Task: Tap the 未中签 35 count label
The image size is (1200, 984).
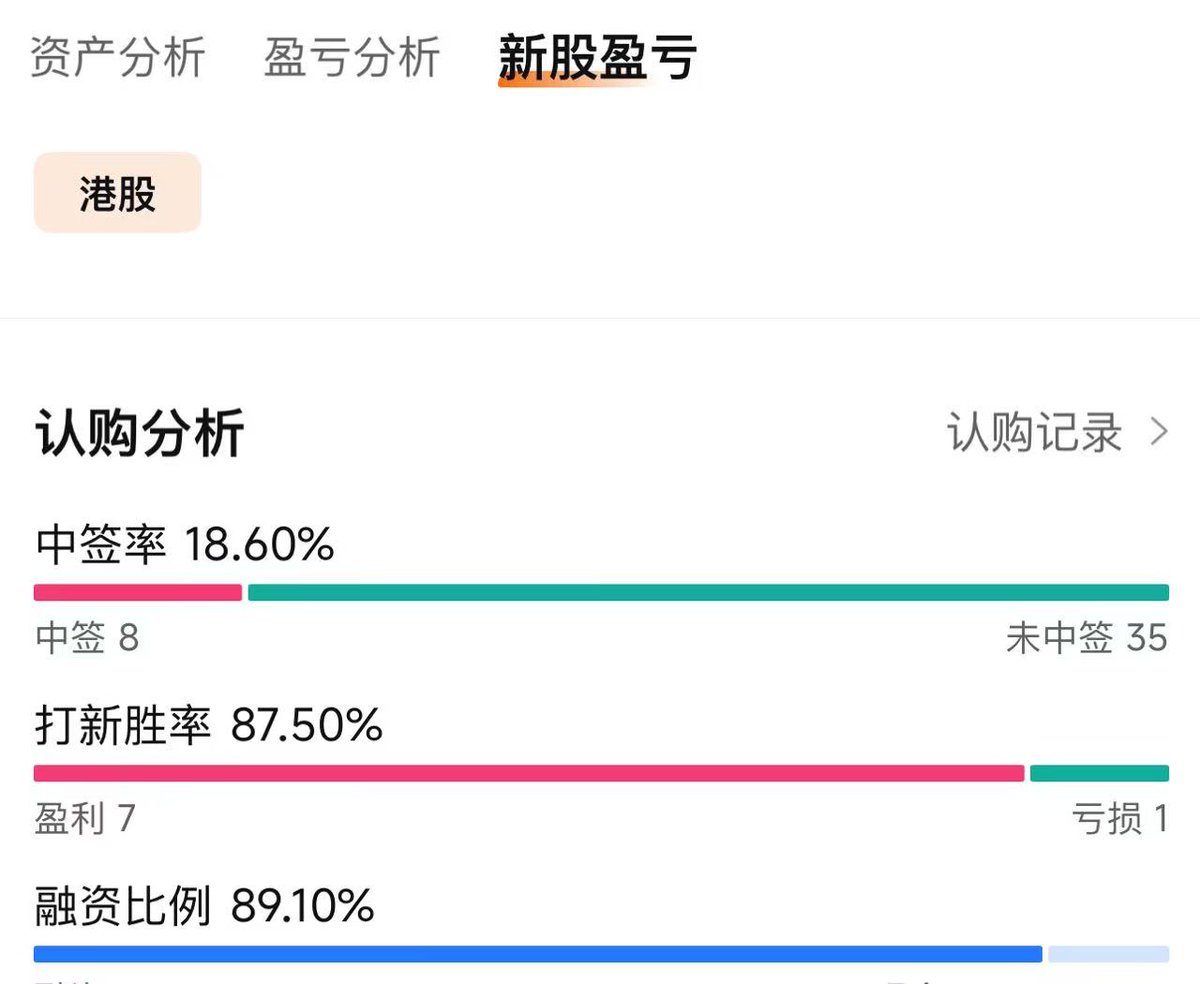Action: [1087, 638]
